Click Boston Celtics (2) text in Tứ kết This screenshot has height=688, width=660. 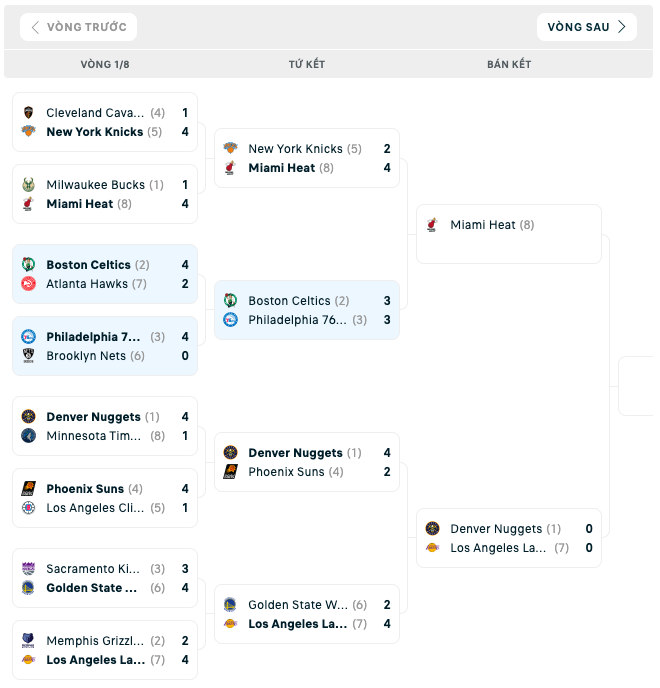[299, 301]
